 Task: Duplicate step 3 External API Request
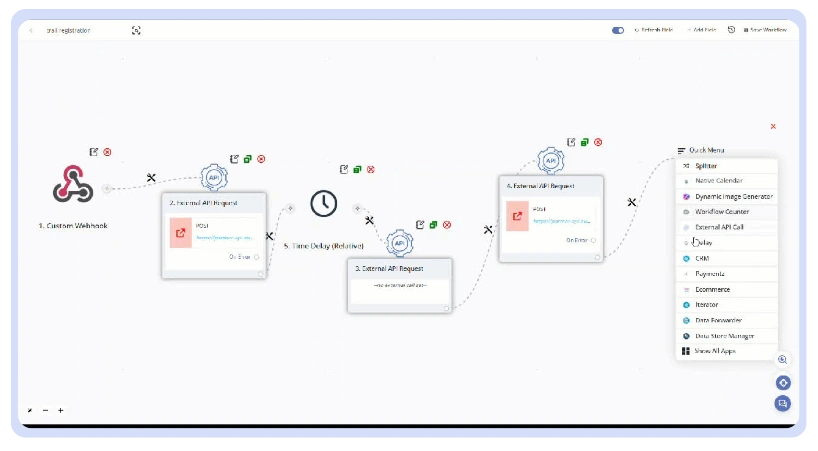click(x=434, y=225)
